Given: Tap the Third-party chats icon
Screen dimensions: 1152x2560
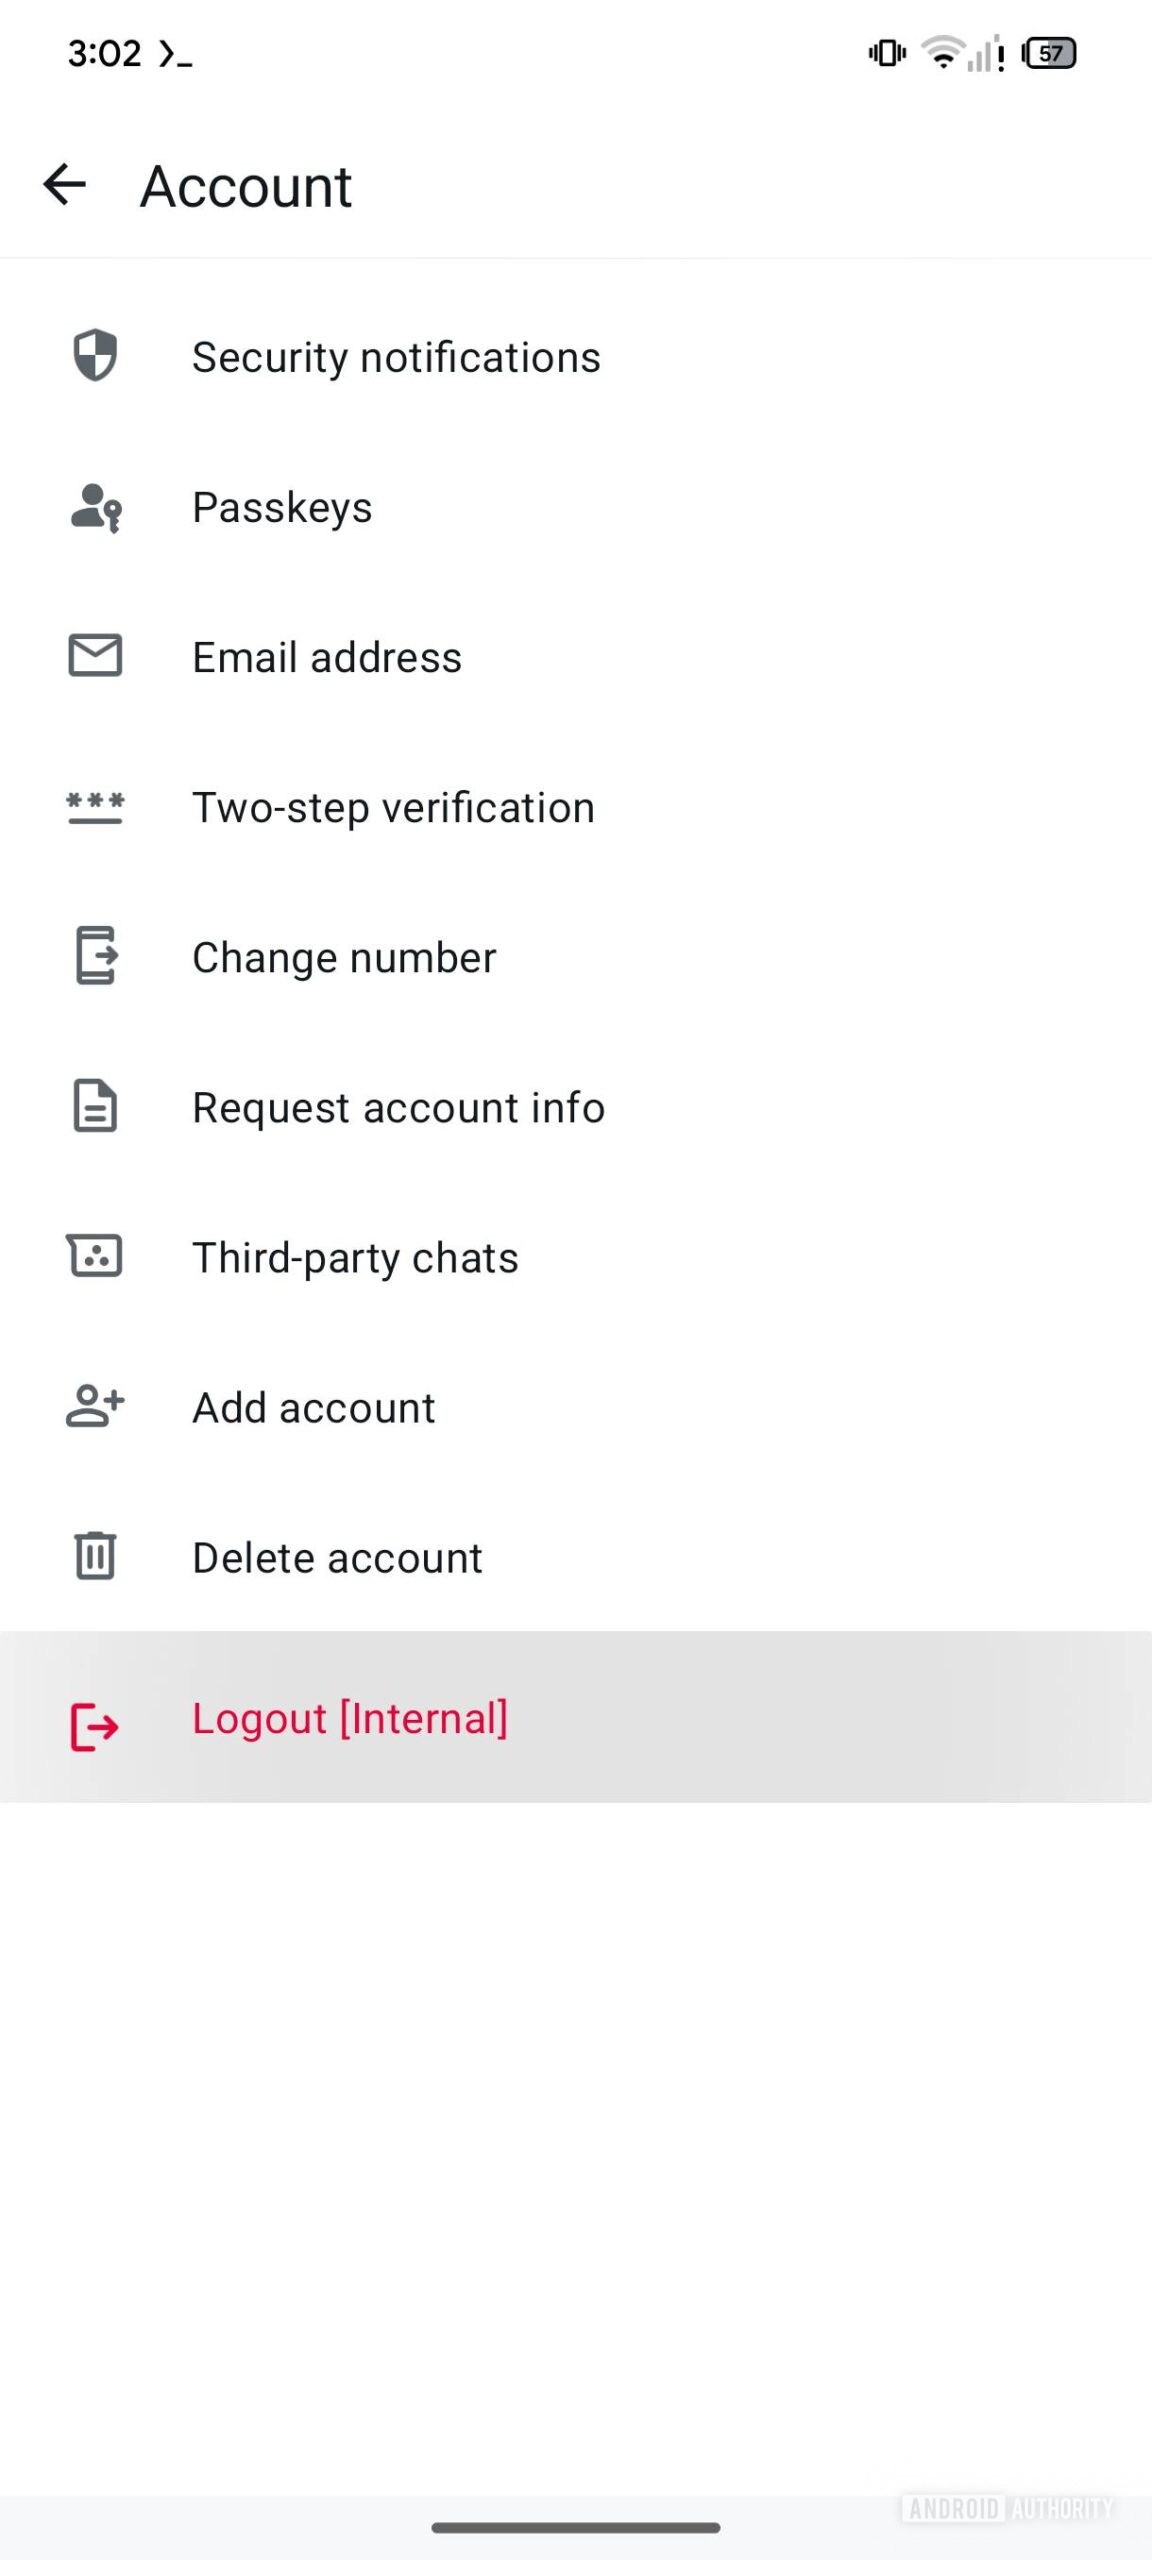Looking at the screenshot, I should click(95, 1256).
